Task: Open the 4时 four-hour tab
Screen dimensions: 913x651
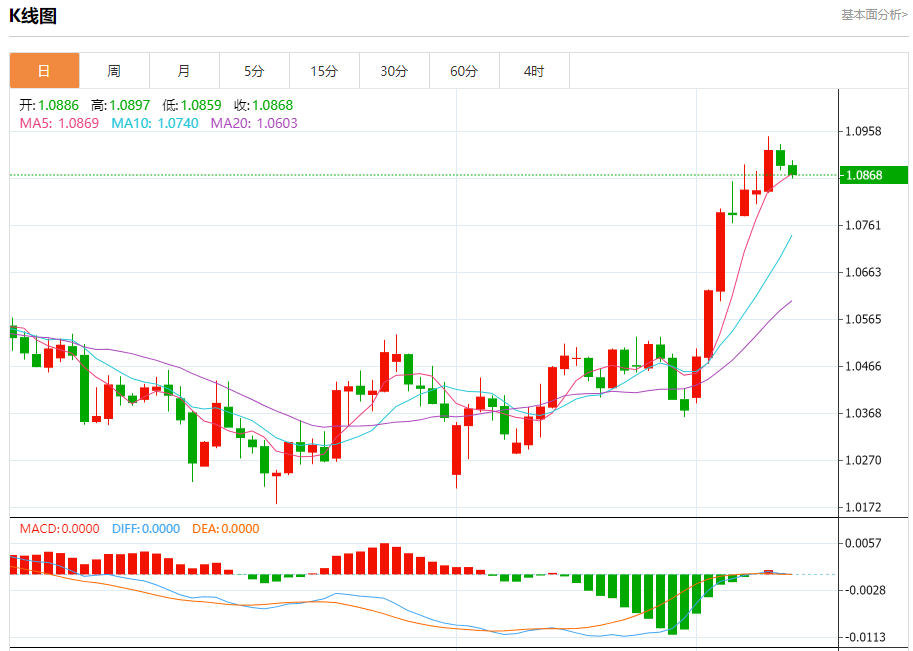Action: pos(534,71)
